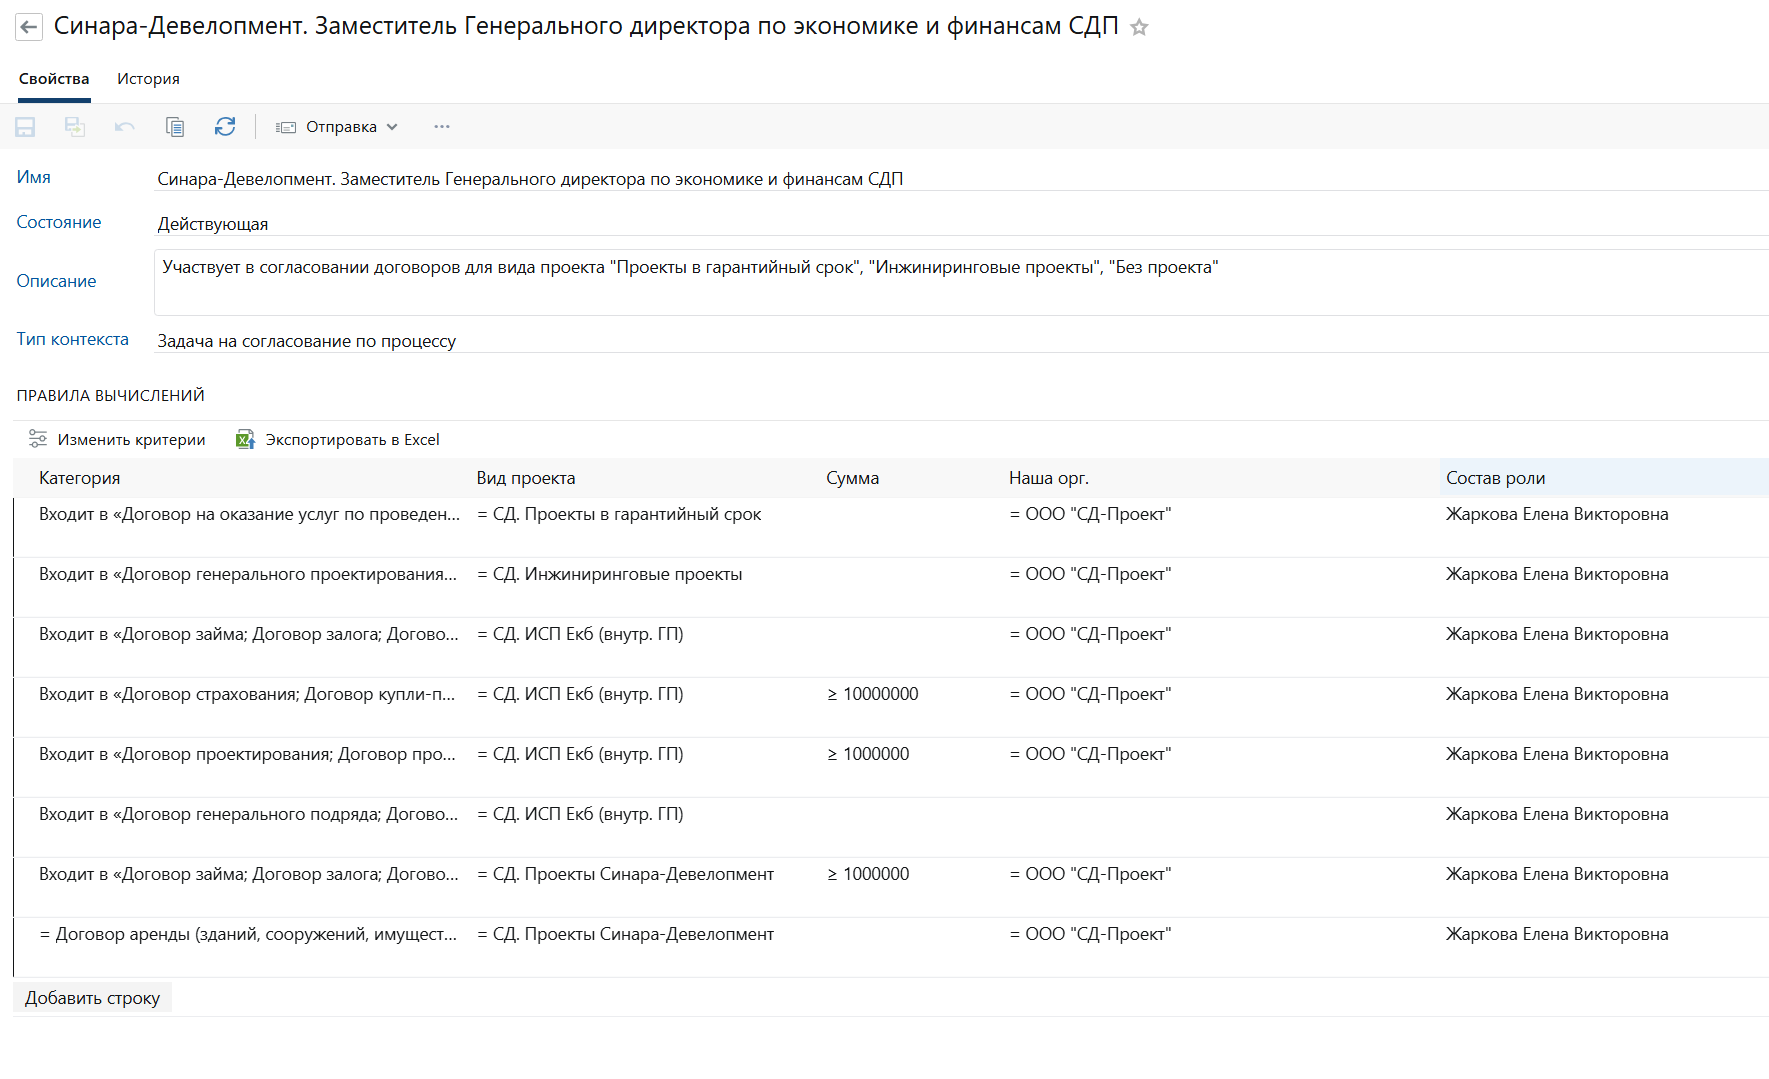Select row with СД. Инжиниринговые проекты
The height and width of the screenshot is (1079, 1769).
click(x=609, y=575)
